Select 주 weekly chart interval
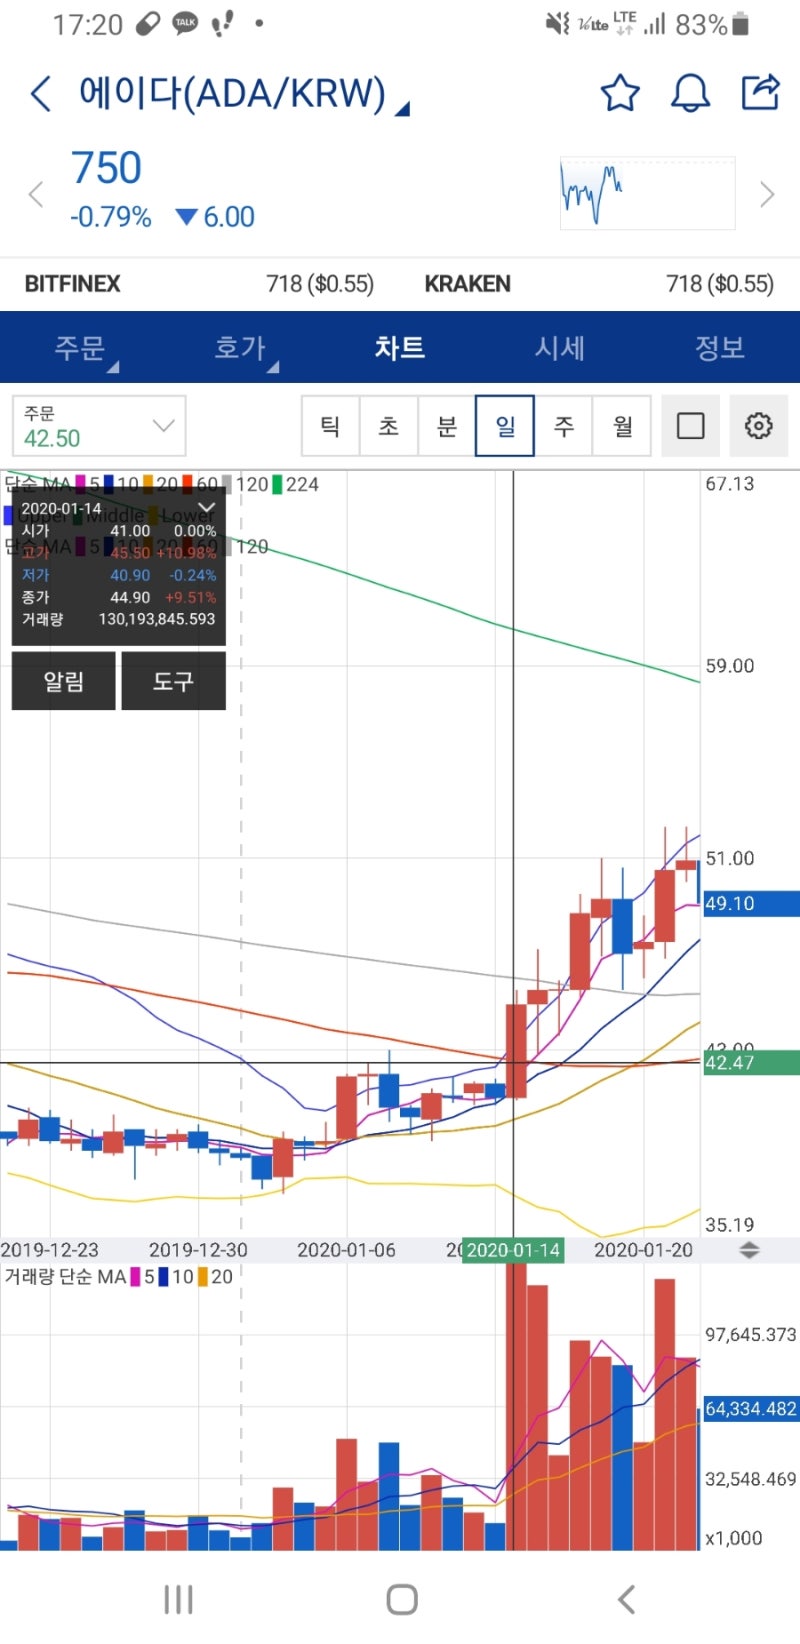 pyautogui.click(x=564, y=426)
